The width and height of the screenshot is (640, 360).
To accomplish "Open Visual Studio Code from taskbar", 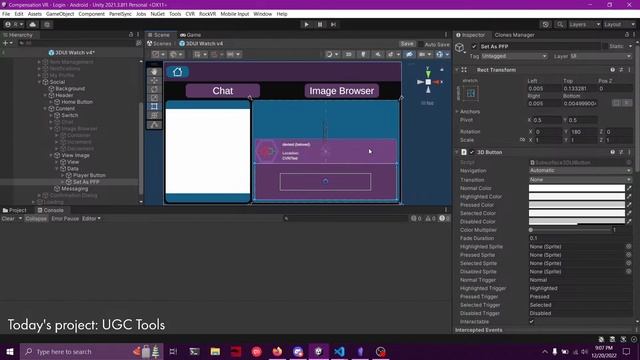I will 339,351.
